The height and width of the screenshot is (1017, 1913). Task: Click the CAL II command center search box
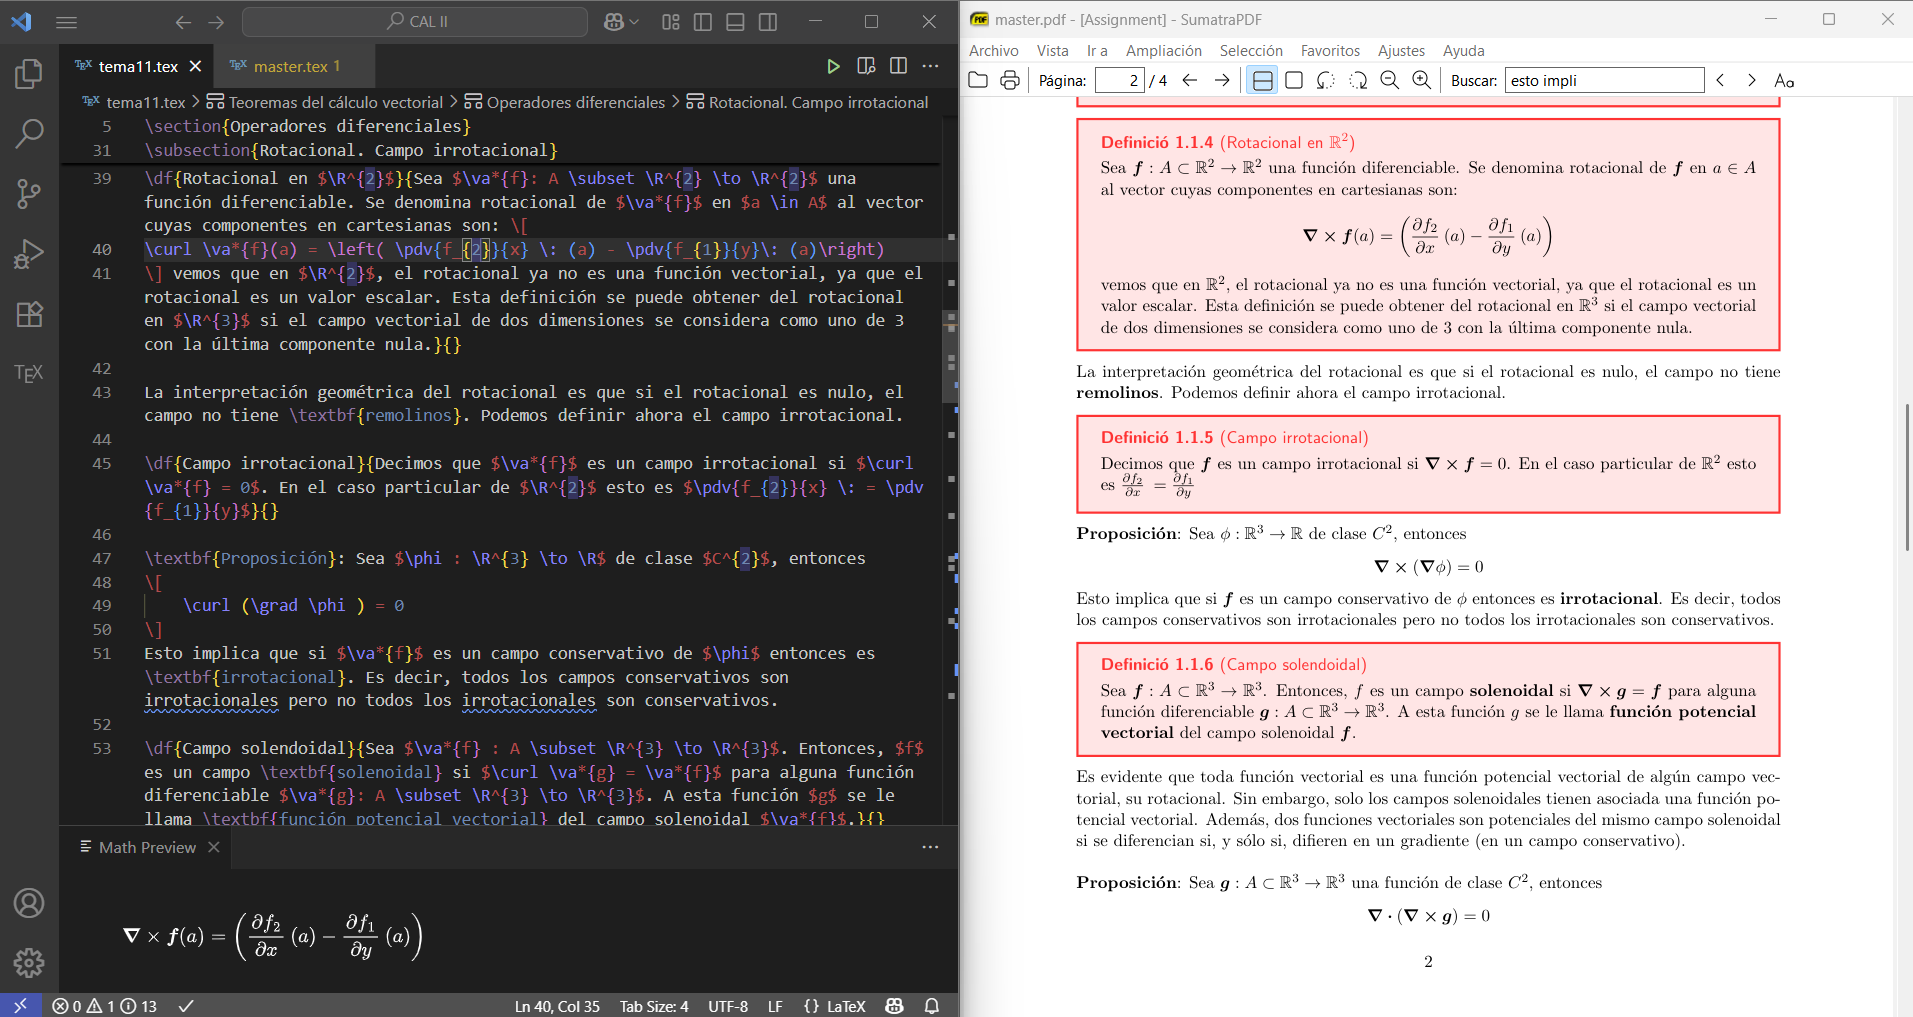coord(415,21)
